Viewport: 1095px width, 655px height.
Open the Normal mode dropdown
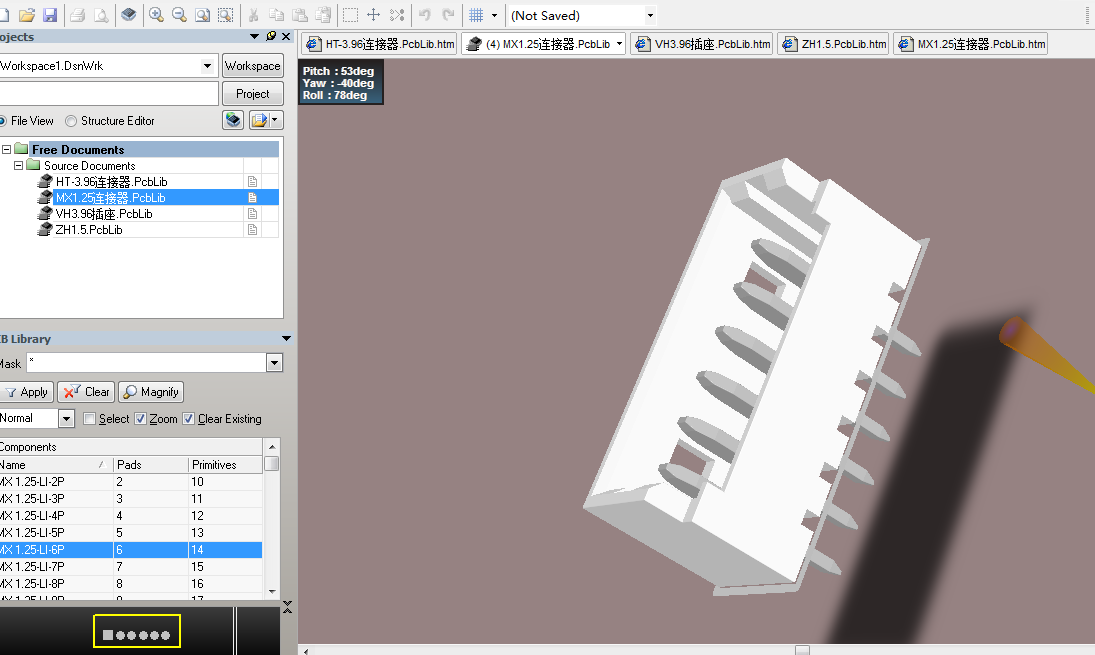pos(66,418)
